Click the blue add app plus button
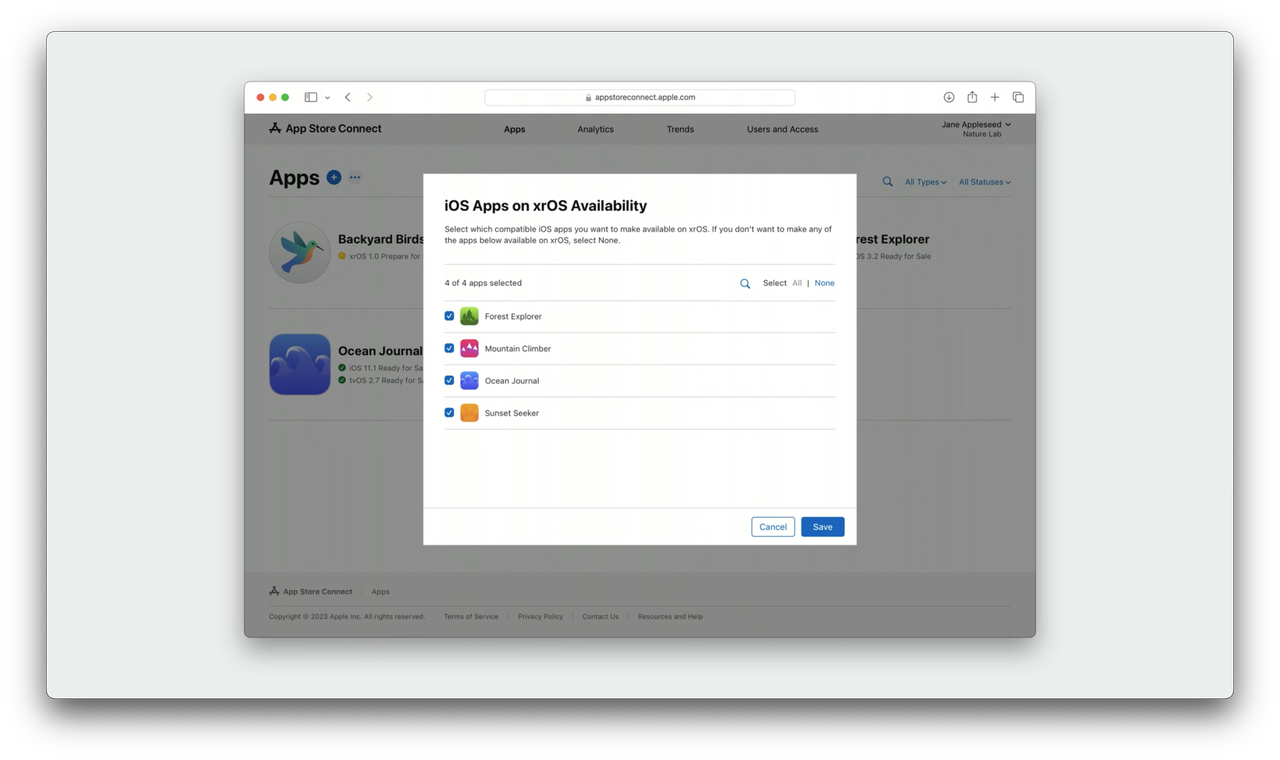The height and width of the screenshot is (760, 1280). (x=334, y=177)
